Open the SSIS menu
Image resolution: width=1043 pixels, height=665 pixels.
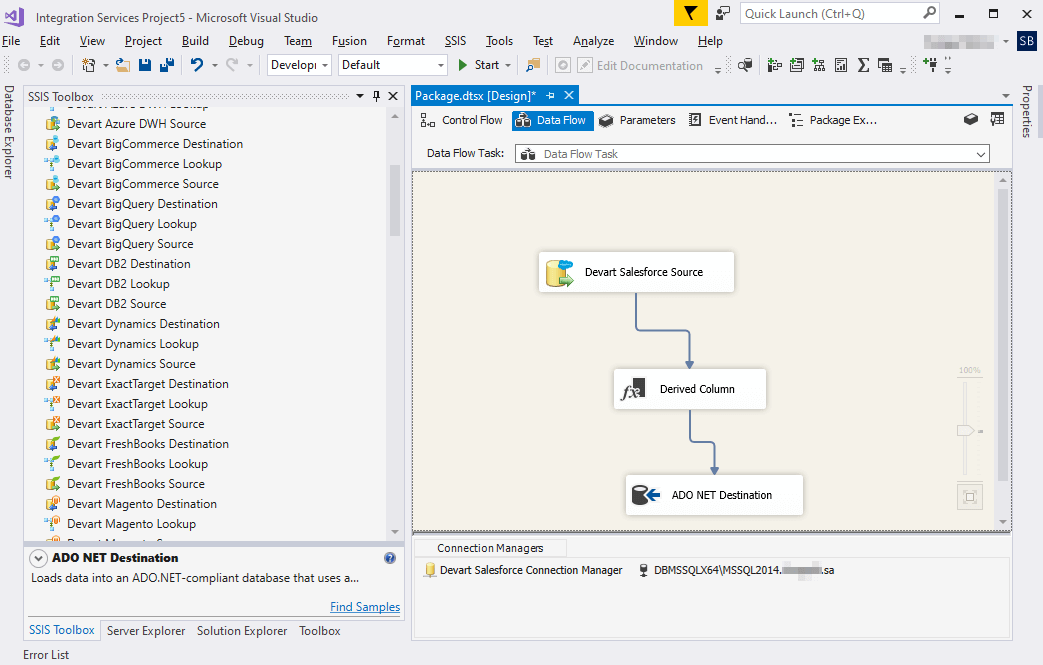pos(455,41)
